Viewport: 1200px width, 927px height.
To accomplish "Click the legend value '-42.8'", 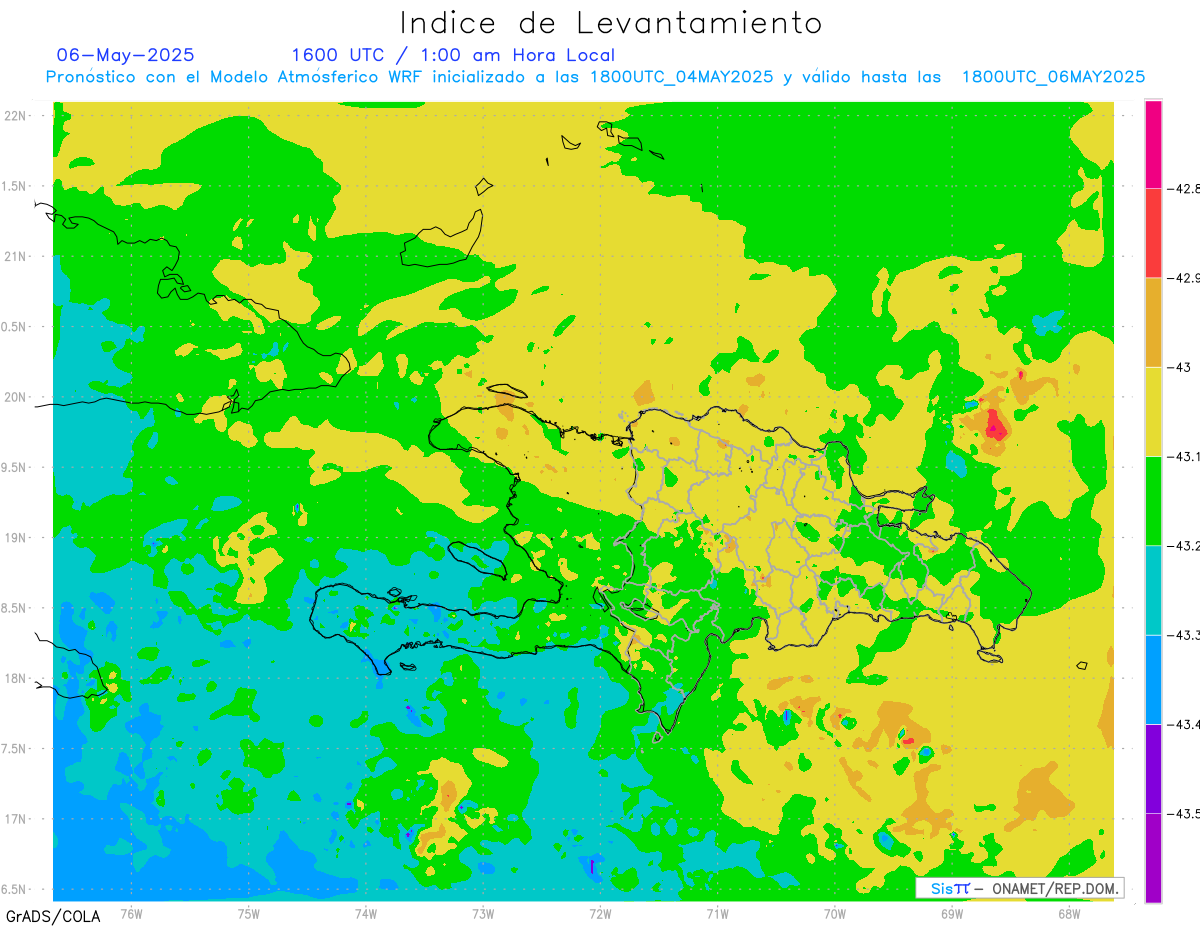I will coord(1183,189).
